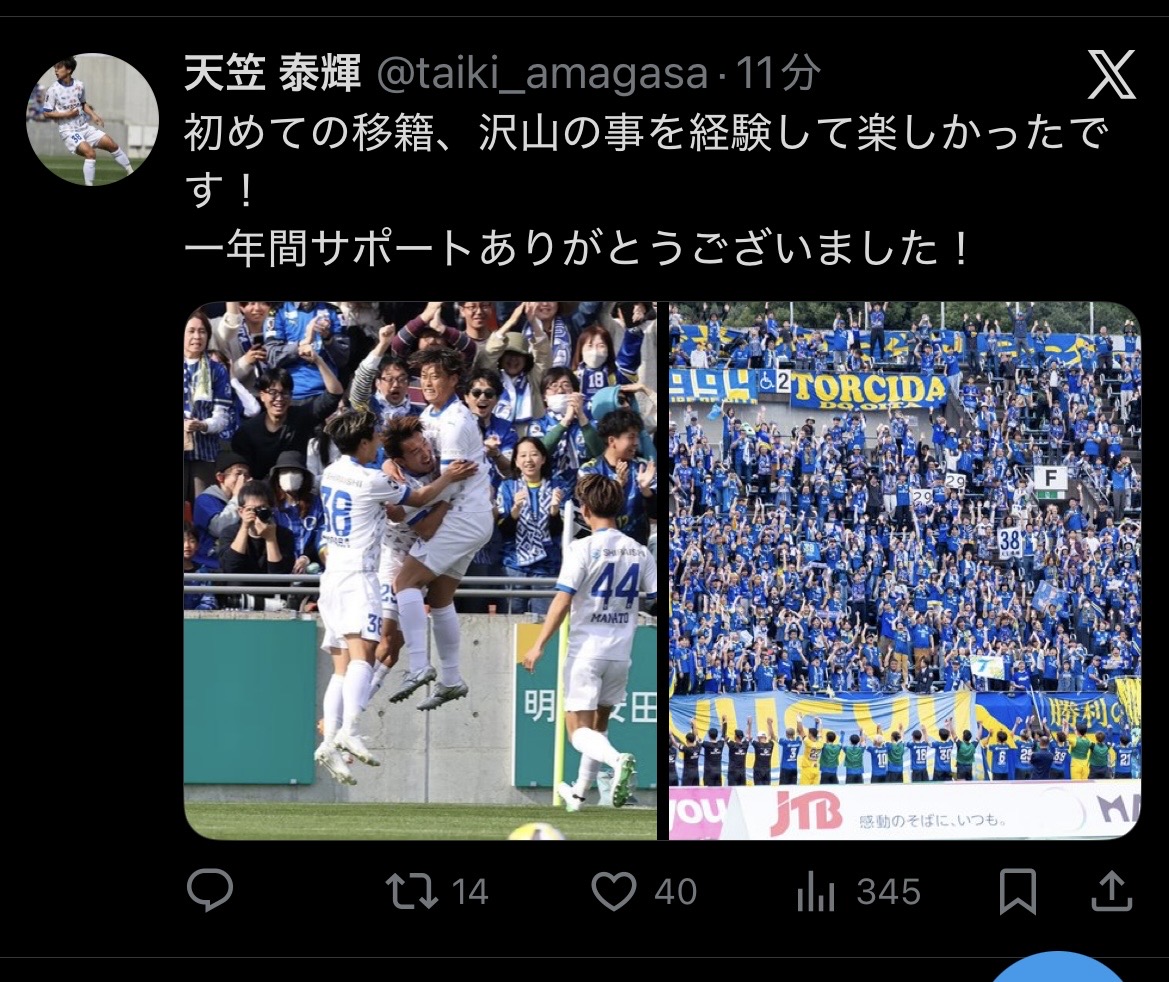Open the right photo with TORCIDA banner
The width and height of the screenshot is (1169, 982).
pyautogui.click(x=905, y=570)
